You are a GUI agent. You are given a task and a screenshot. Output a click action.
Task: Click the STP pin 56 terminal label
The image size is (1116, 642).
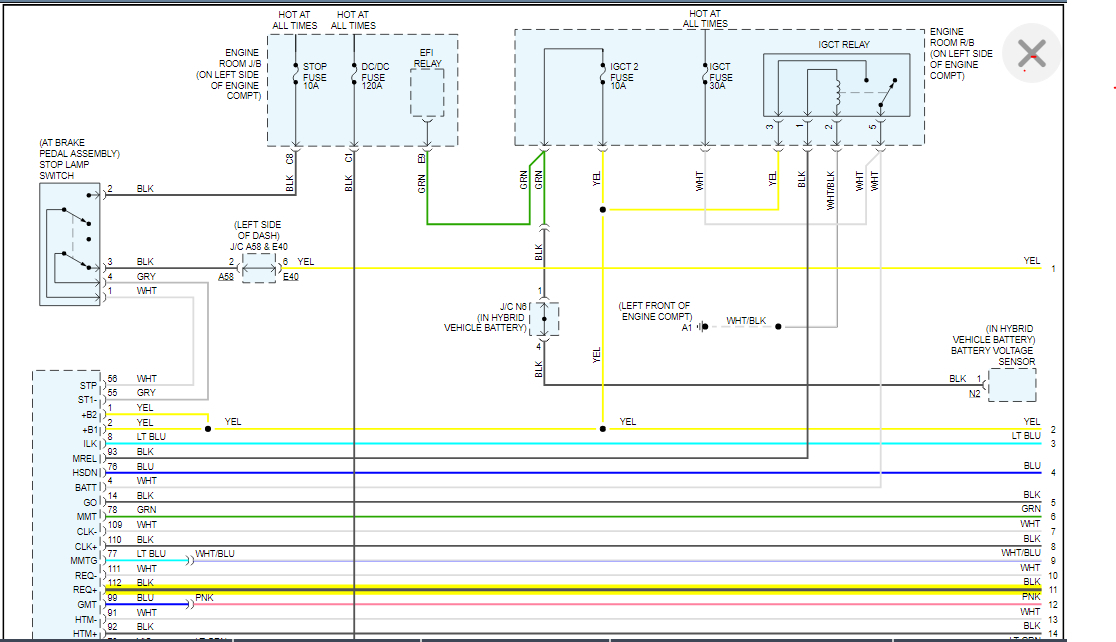click(90, 385)
